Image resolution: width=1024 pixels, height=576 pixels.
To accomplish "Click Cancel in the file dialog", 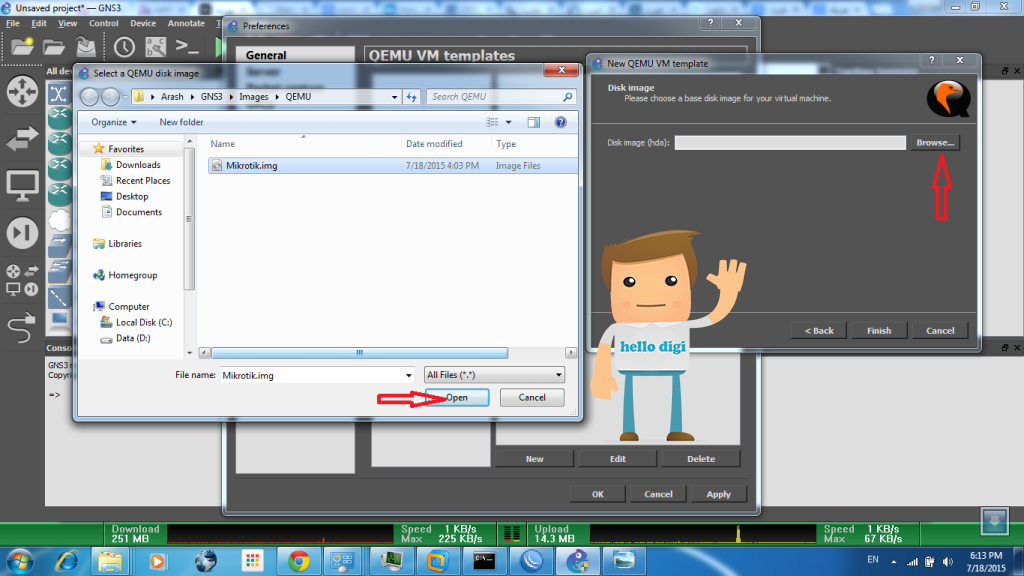I will 532,397.
